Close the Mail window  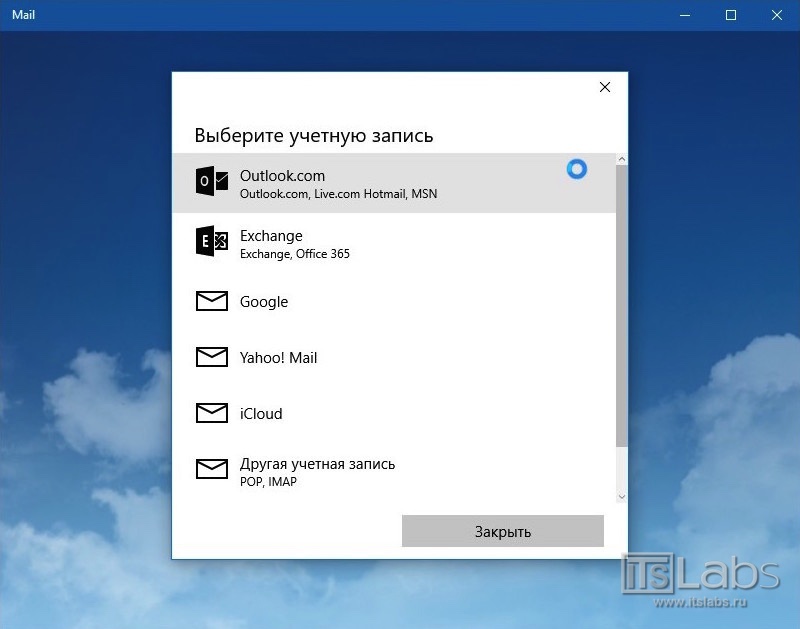tap(777, 15)
